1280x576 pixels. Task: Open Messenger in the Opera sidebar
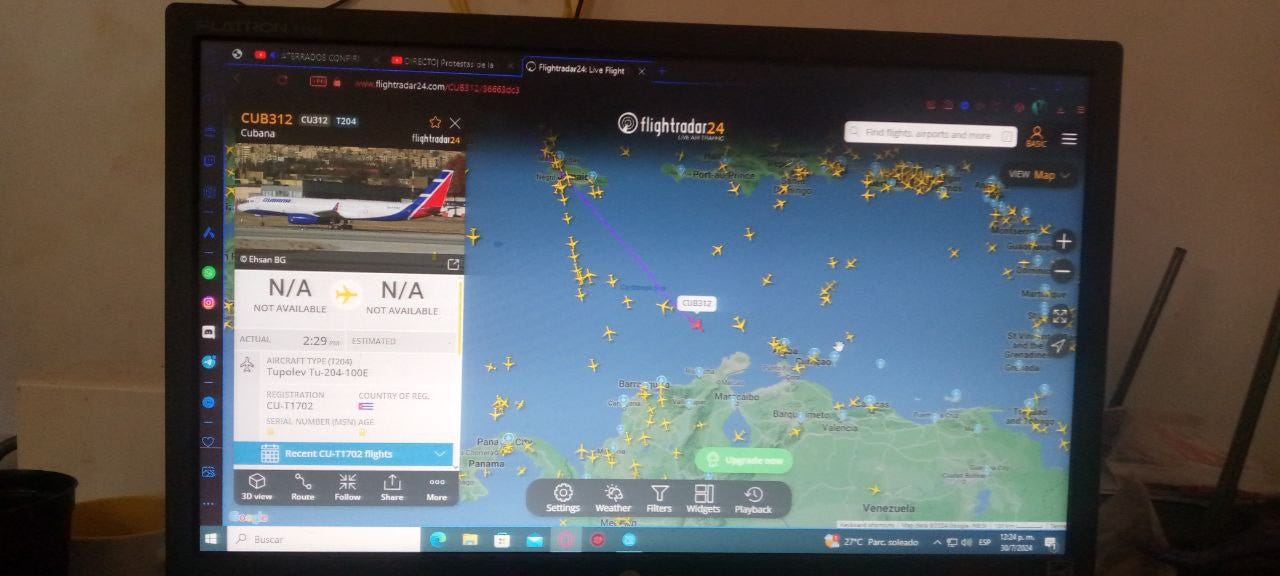(208, 402)
